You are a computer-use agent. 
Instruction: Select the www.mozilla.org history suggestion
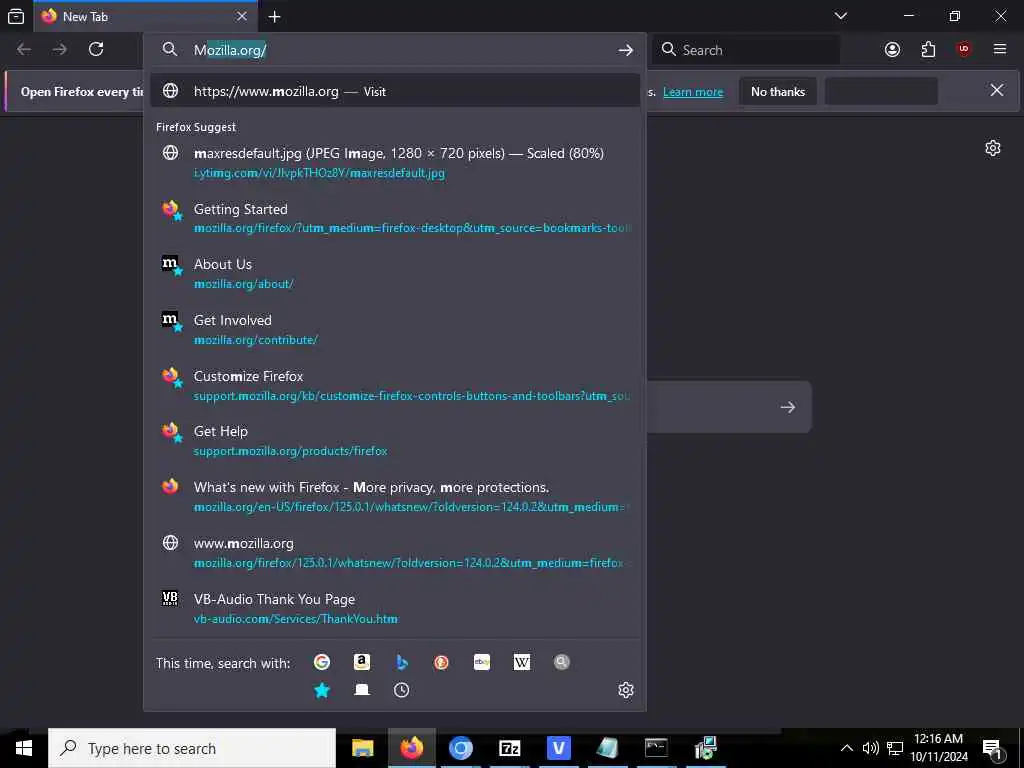(x=394, y=552)
